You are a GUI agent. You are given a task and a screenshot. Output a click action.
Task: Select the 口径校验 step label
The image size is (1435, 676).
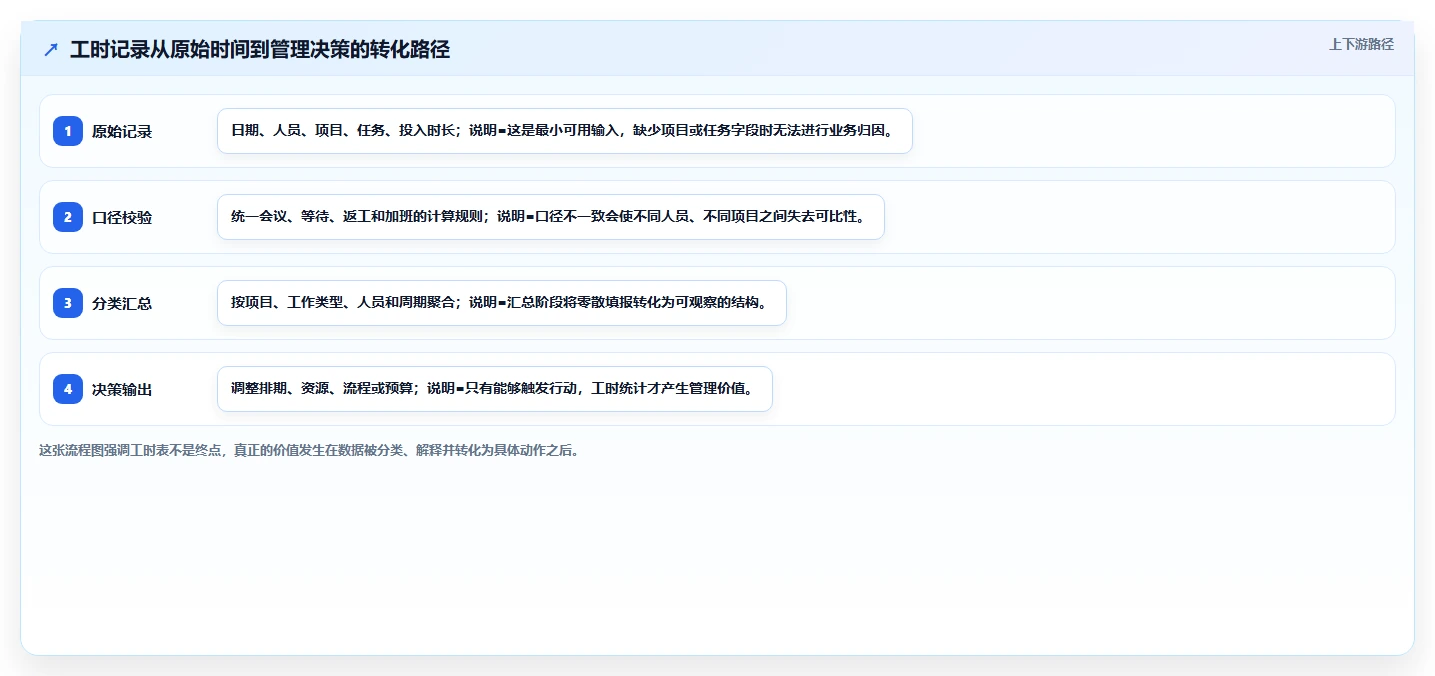click(x=122, y=217)
